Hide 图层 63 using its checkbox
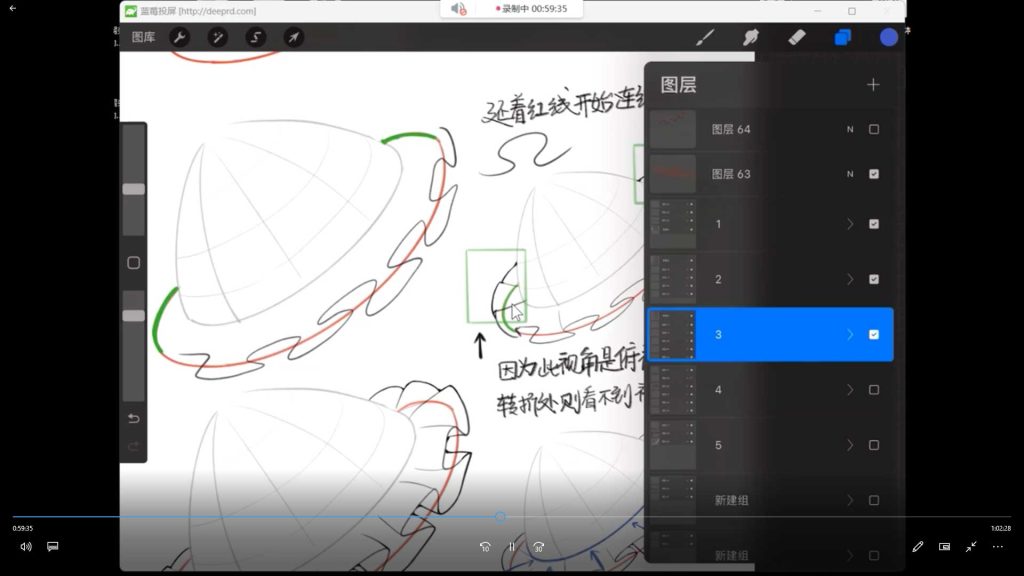 click(874, 174)
